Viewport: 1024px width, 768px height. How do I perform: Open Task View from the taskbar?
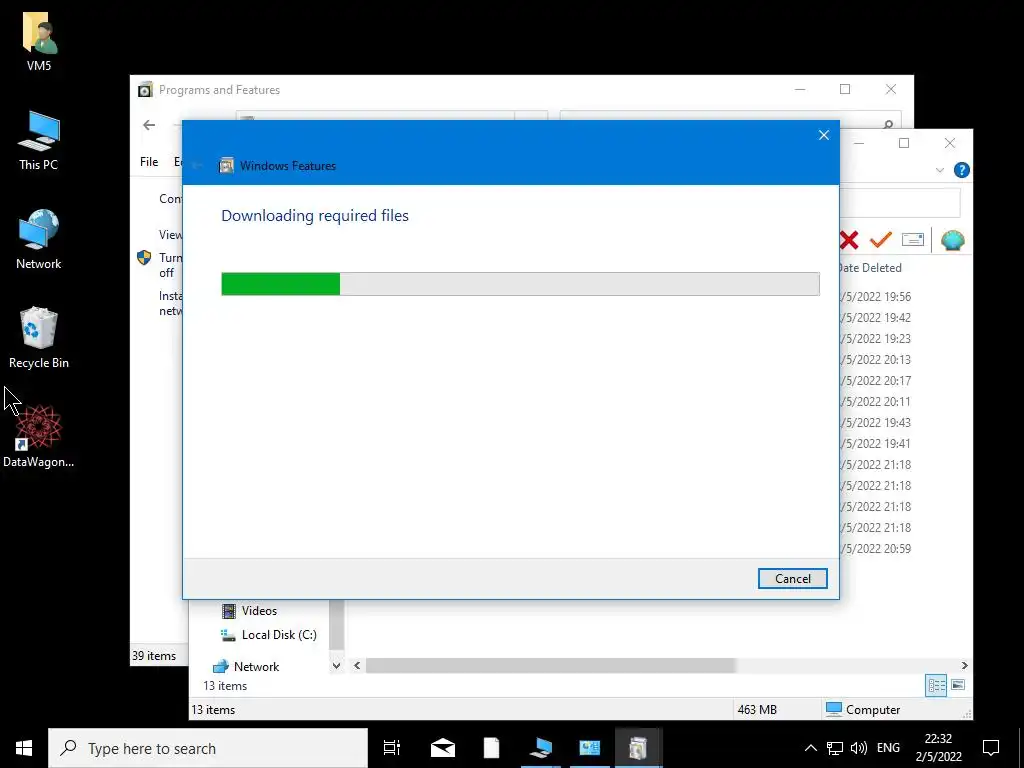(391, 748)
